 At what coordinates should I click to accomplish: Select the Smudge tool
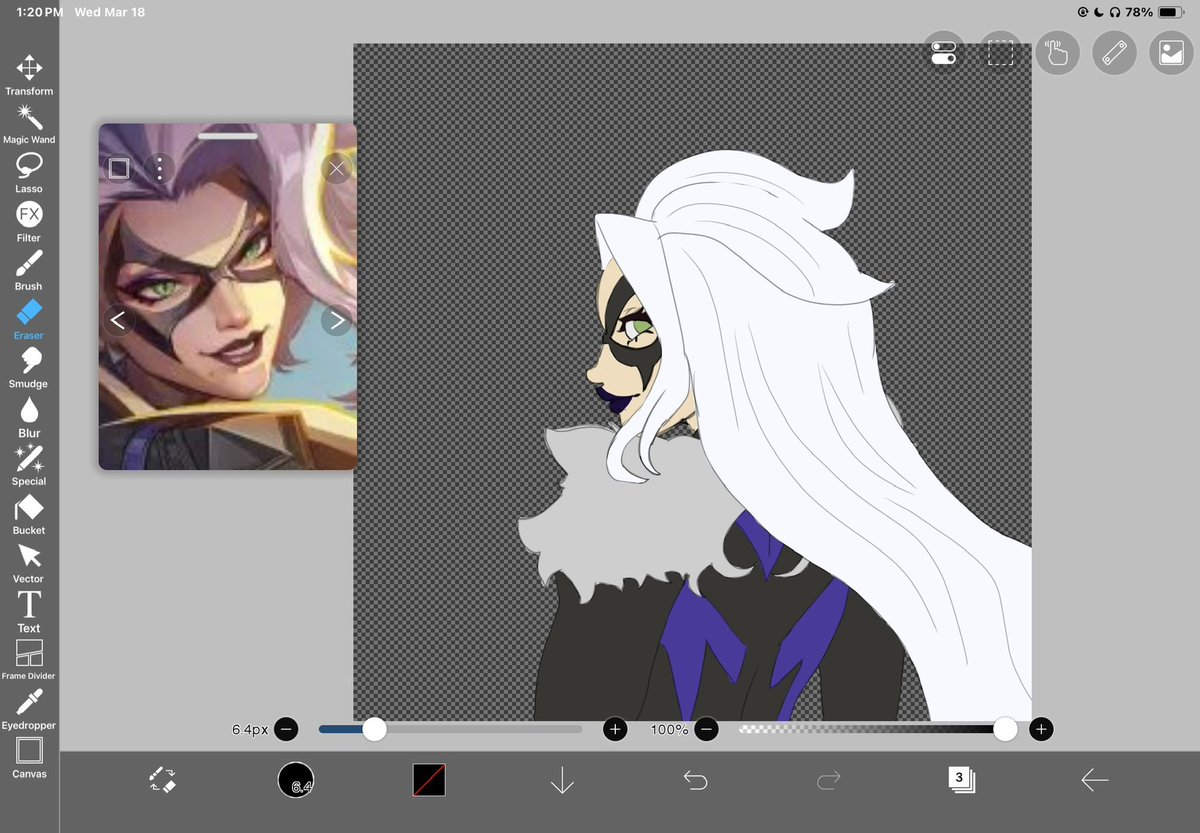point(29,368)
